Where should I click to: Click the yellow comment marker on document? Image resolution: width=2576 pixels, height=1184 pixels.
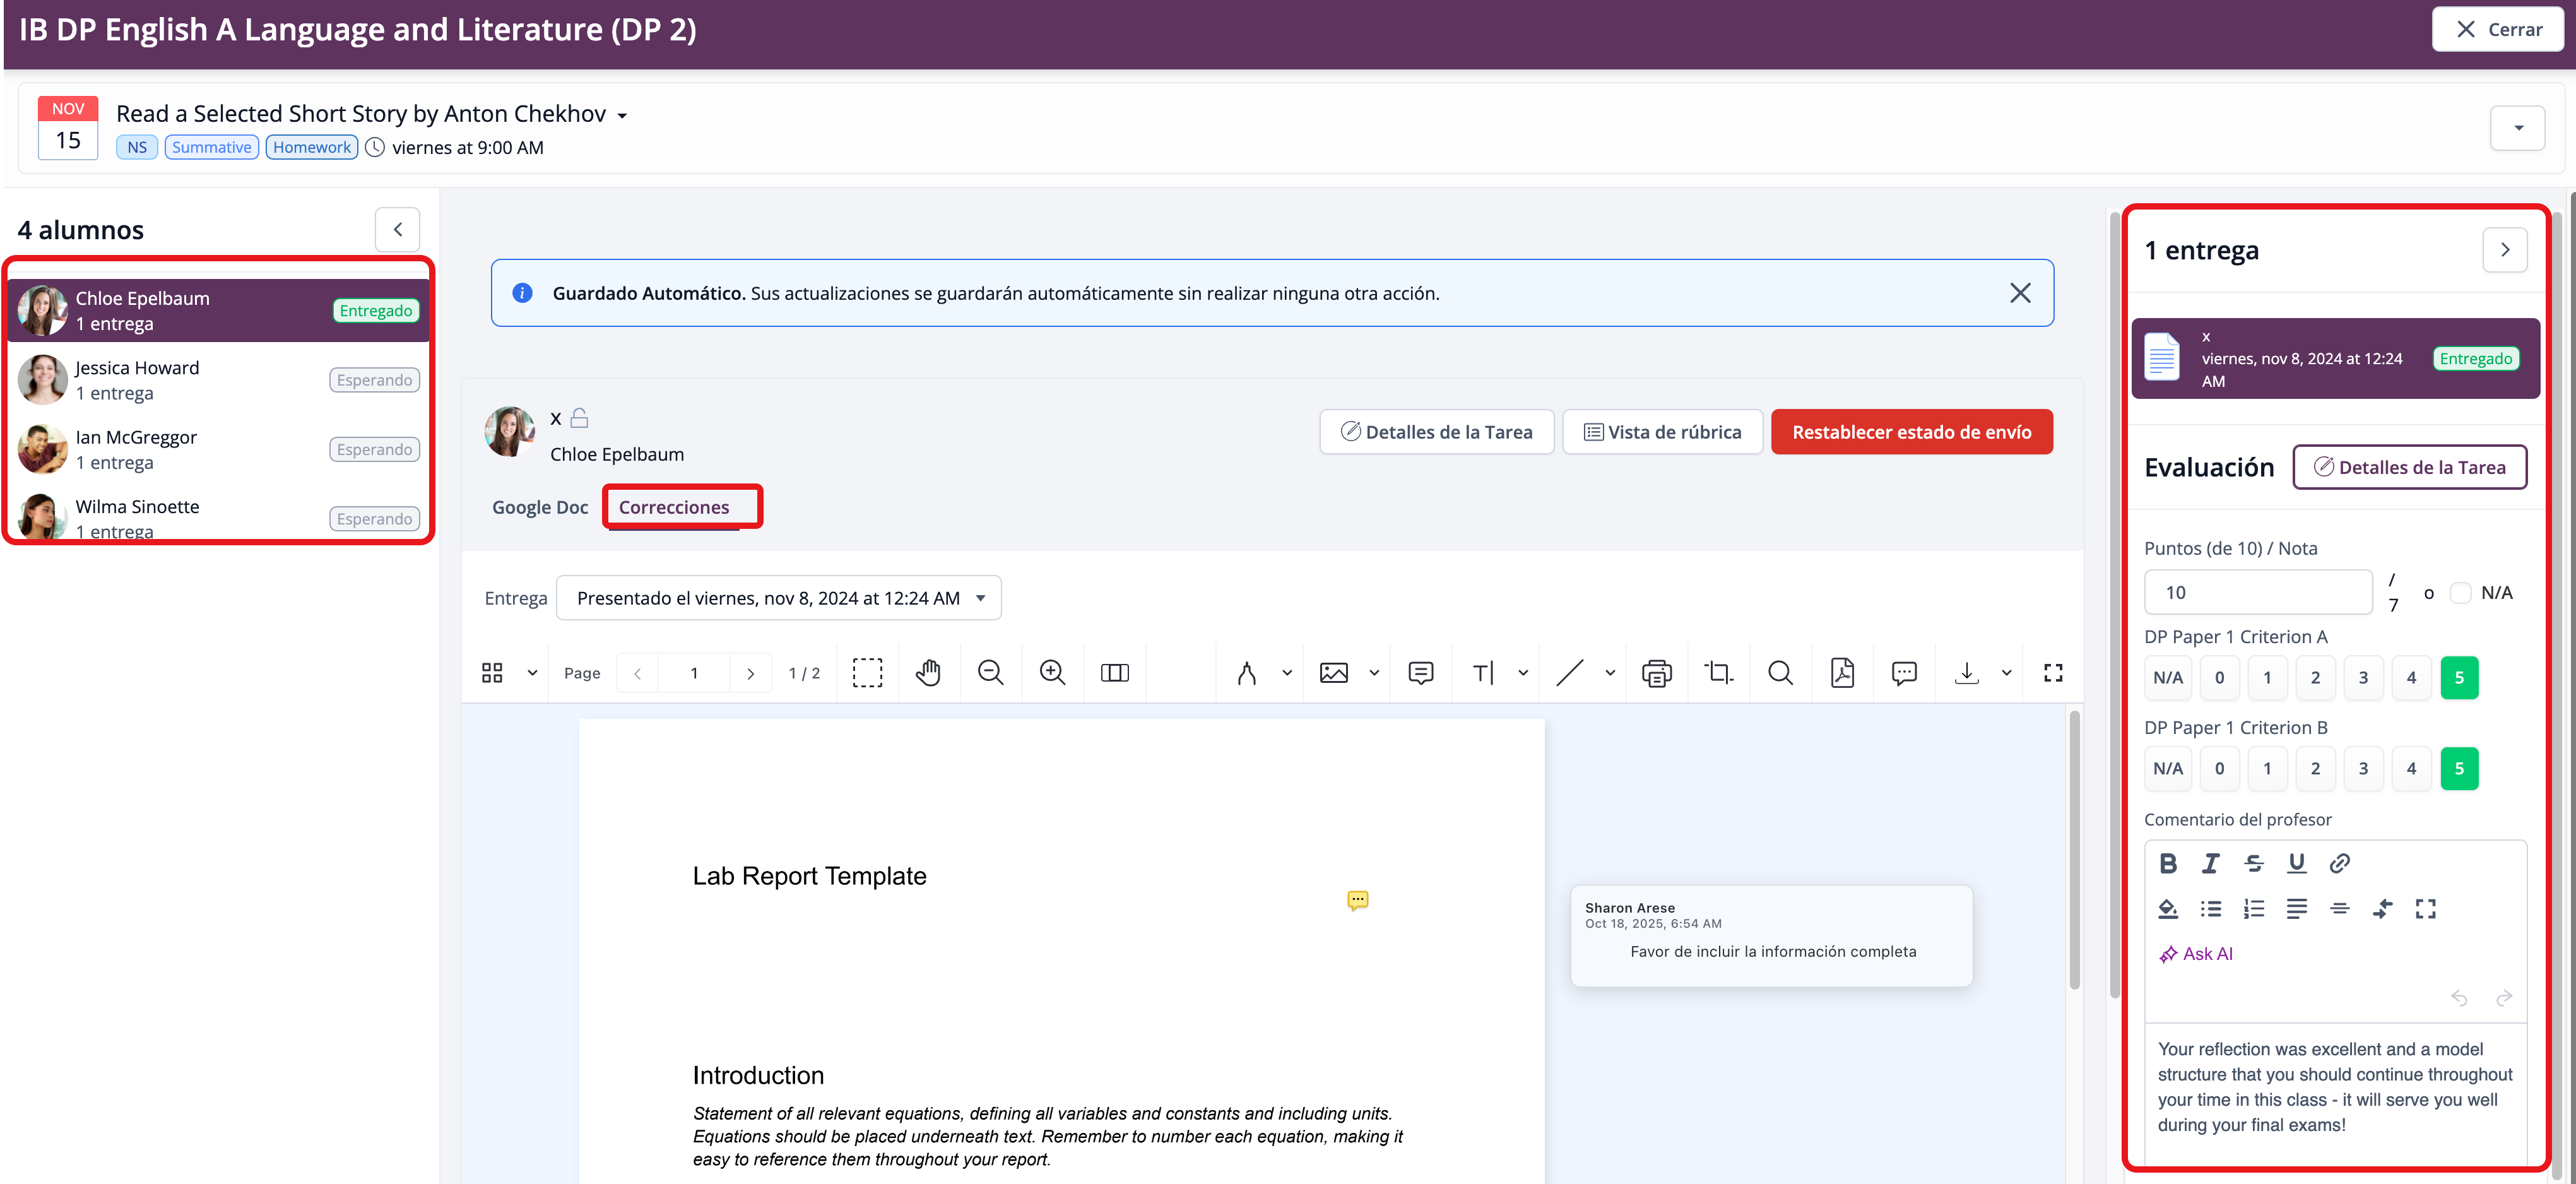1357,900
